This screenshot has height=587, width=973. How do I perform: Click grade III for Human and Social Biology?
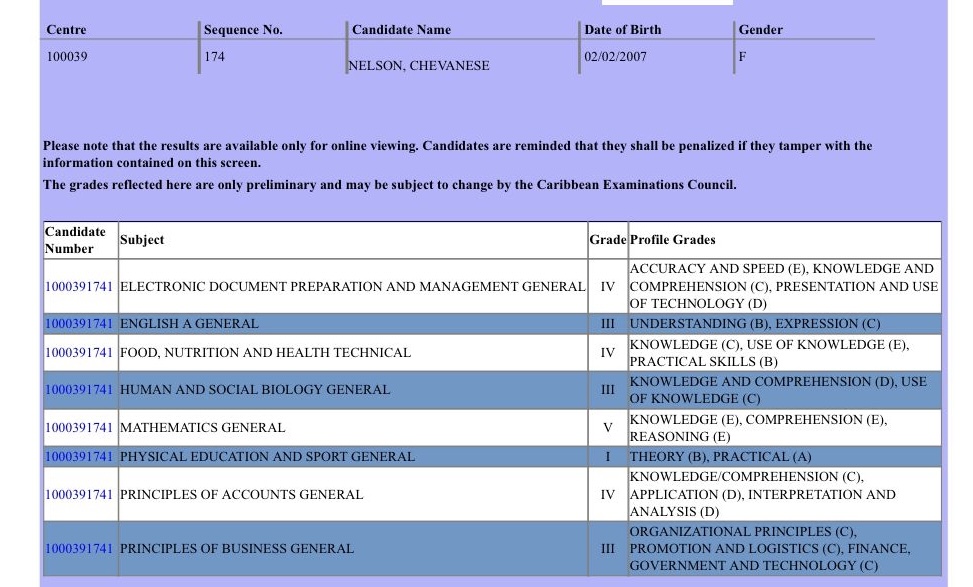[x=608, y=390]
